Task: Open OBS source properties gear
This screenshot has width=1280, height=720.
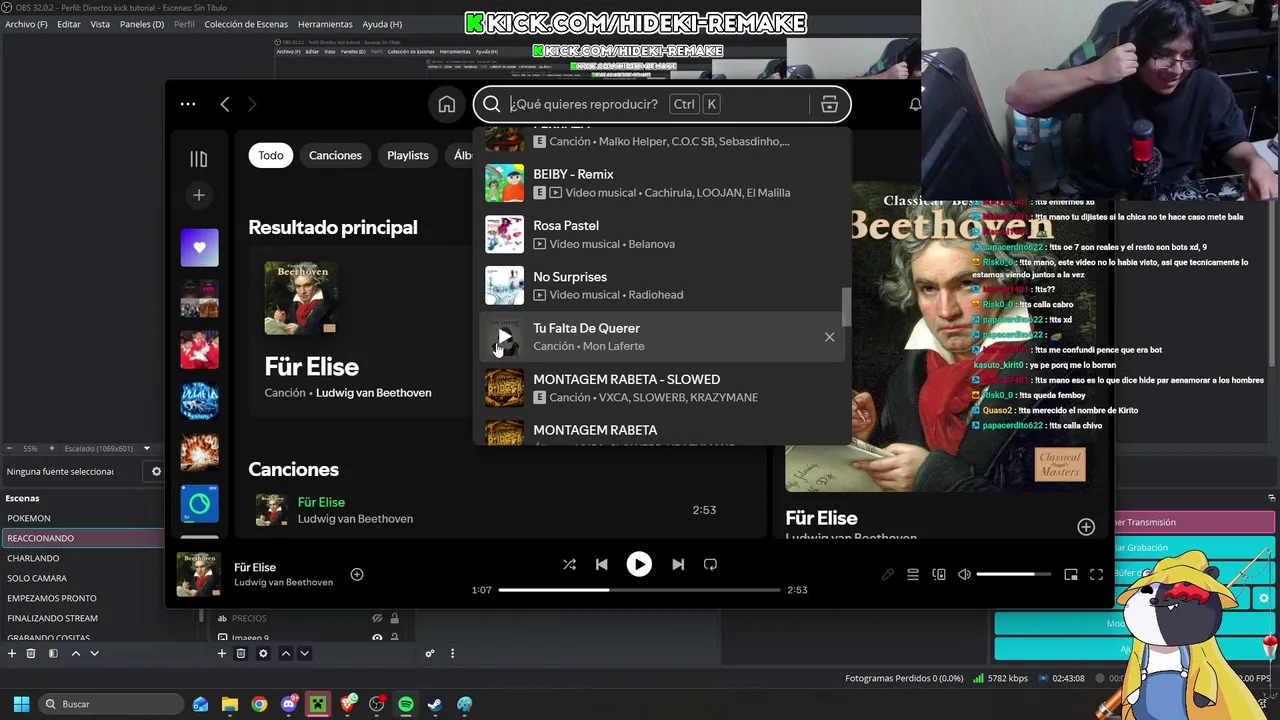Action: [x=263, y=653]
